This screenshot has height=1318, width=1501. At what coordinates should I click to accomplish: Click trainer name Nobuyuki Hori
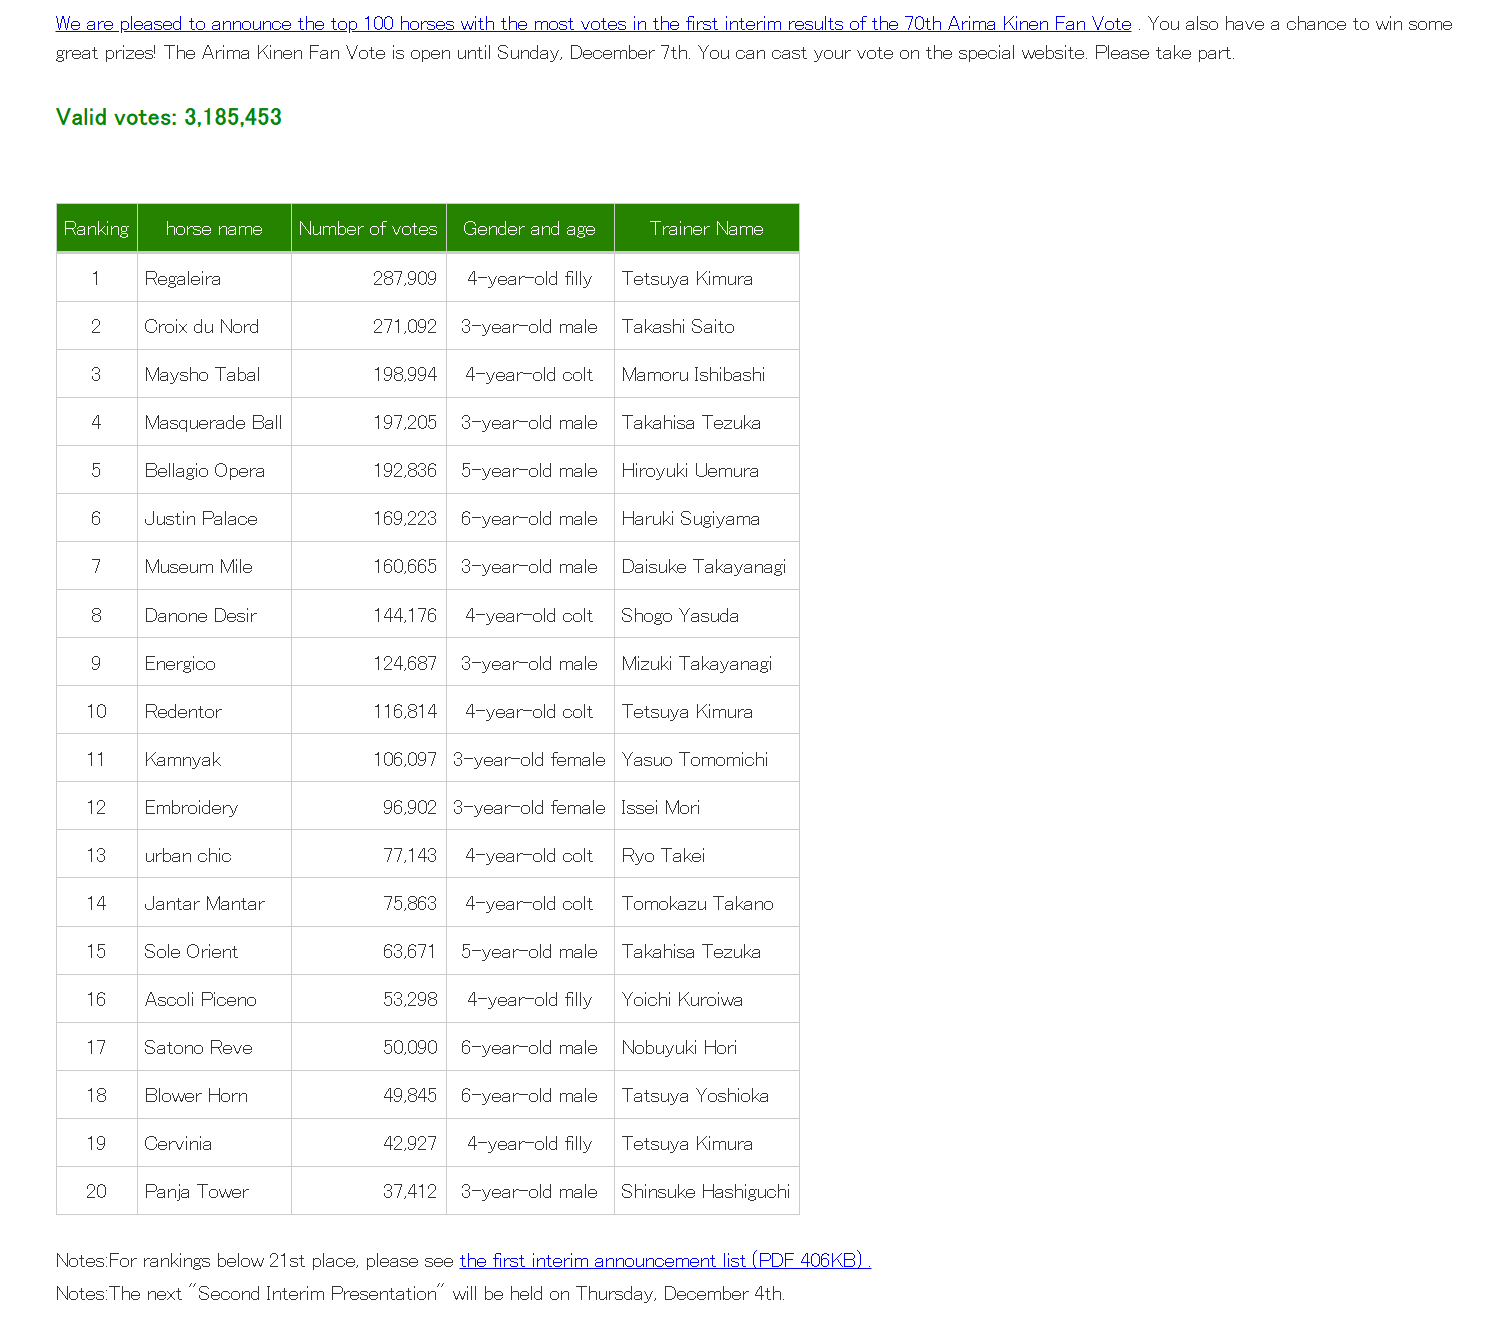(679, 1047)
